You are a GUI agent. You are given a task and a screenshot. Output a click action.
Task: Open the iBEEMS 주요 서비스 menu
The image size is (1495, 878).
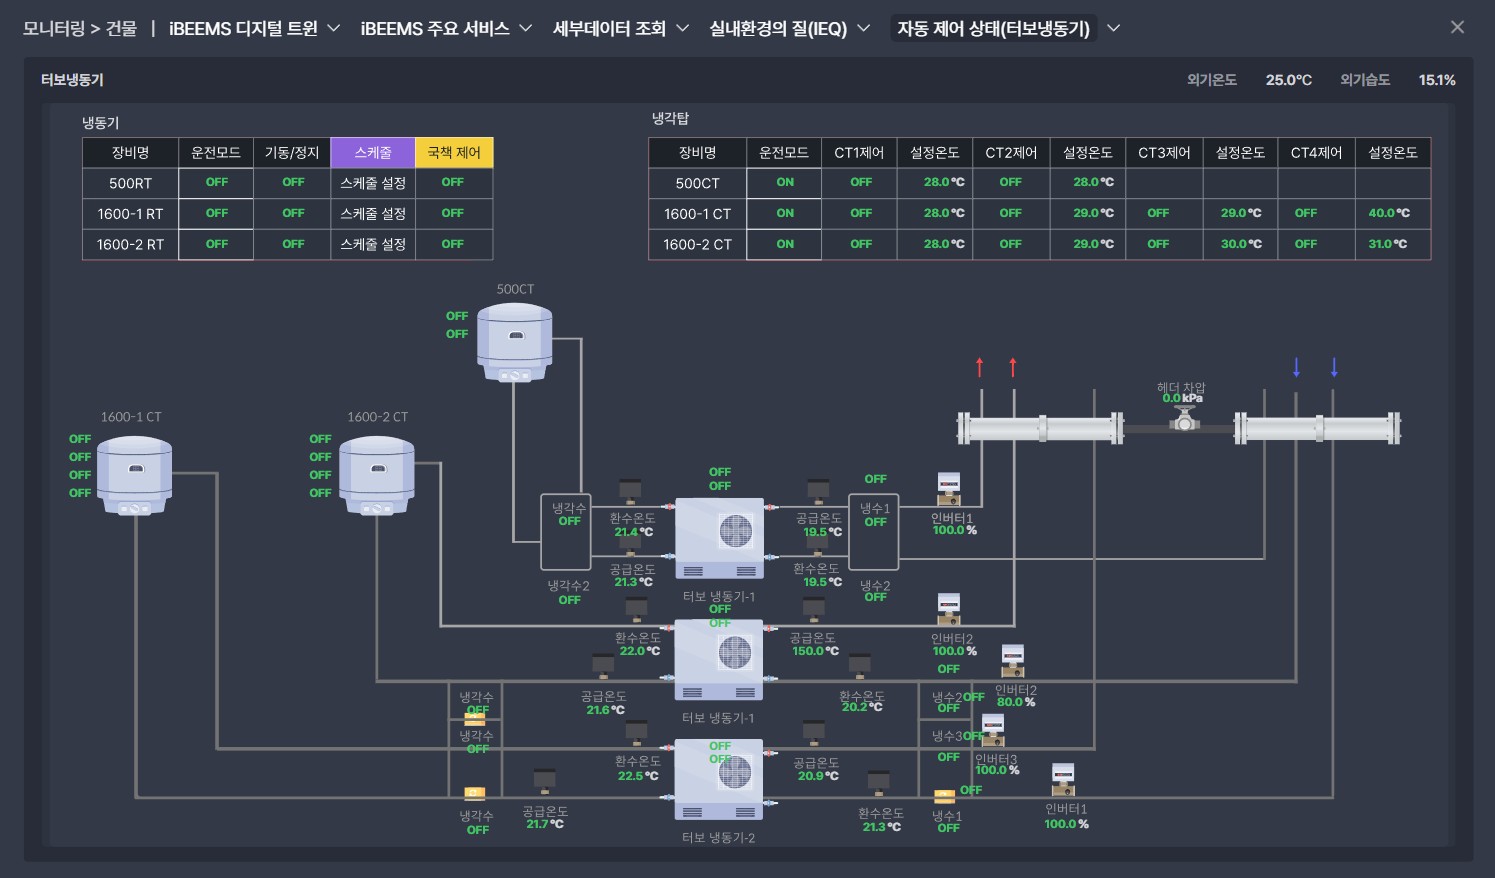[x=445, y=29]
